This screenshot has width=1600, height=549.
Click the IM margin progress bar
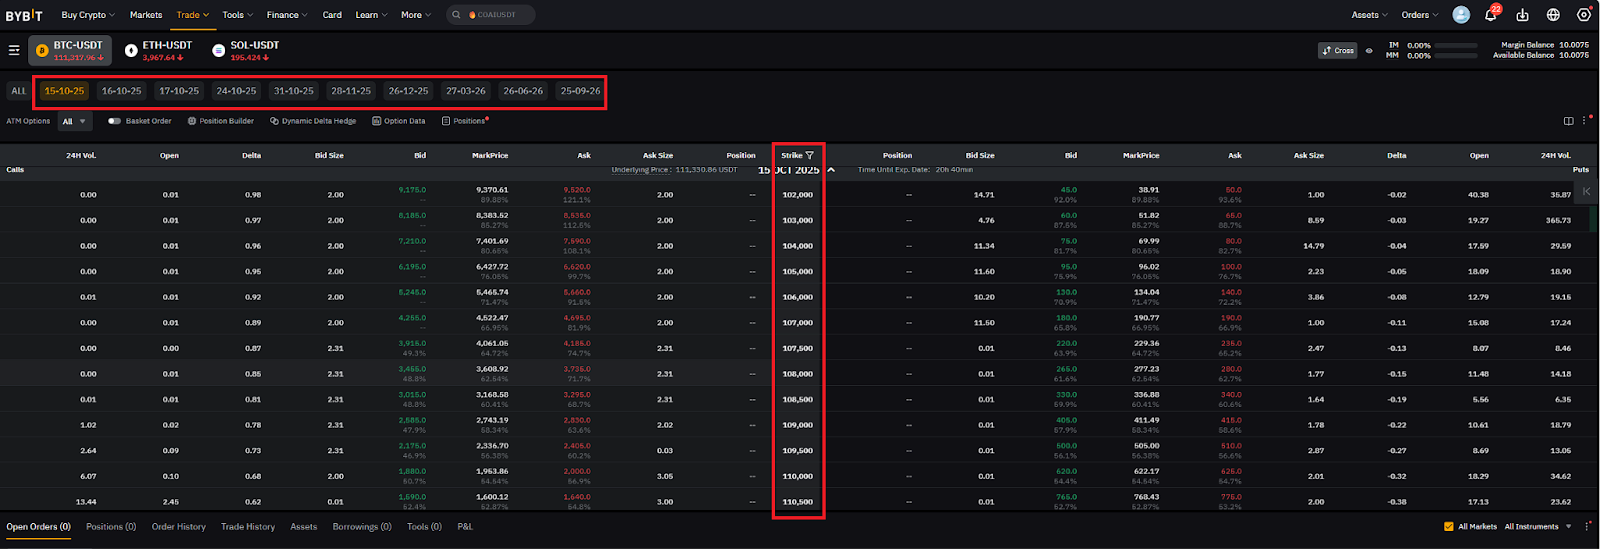point(1457,45)
